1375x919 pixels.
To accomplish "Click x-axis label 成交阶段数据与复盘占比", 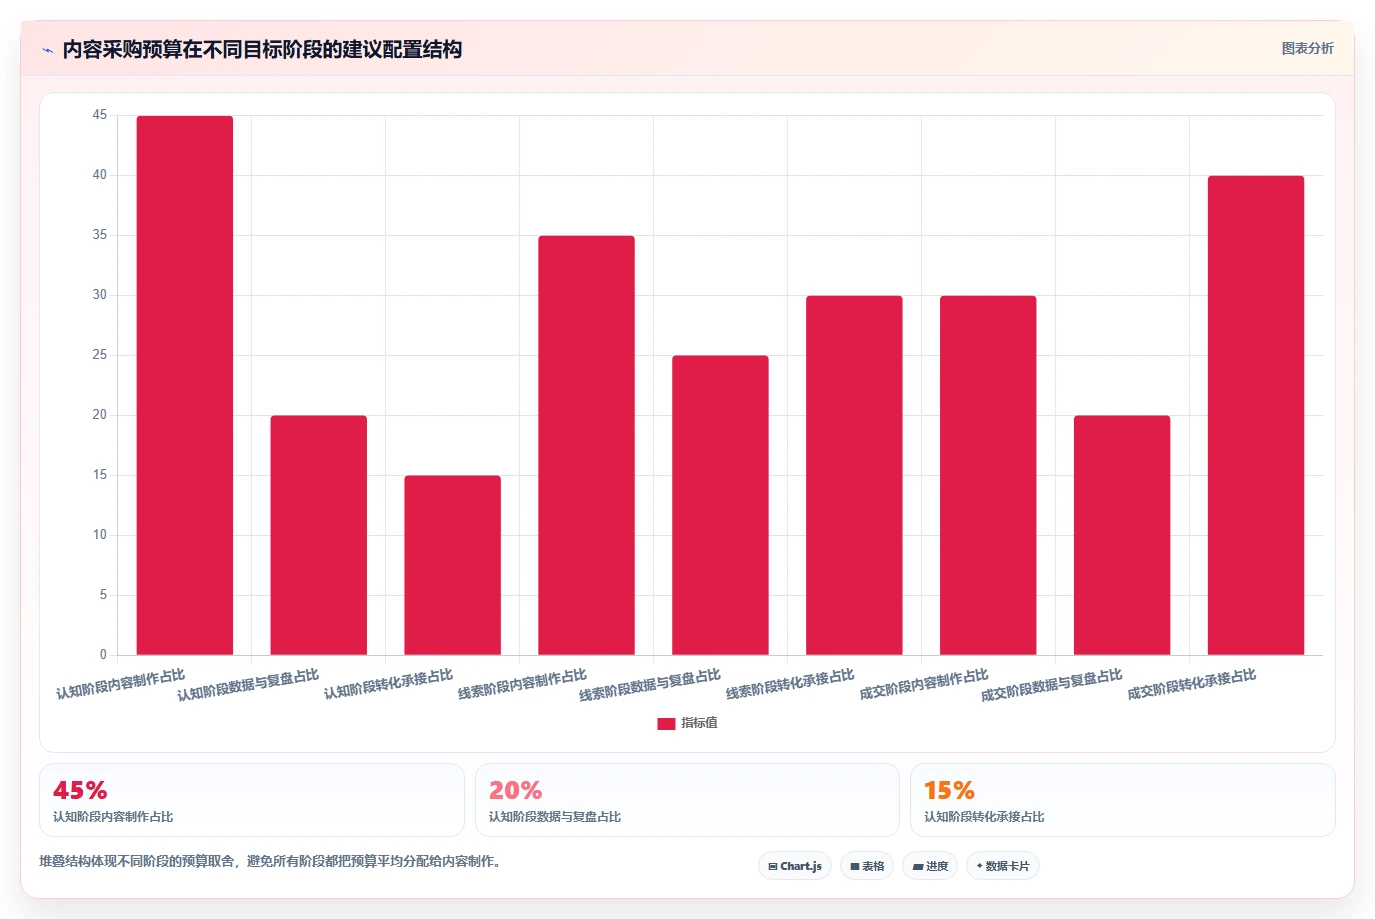I will click(1051, 686).
